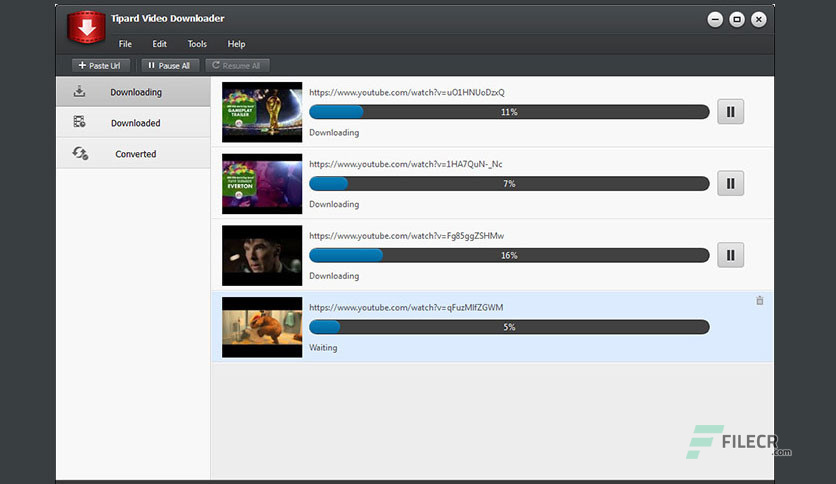
Task: Minimize the Tipard Video Downloader window
Action: click(715, 20)
